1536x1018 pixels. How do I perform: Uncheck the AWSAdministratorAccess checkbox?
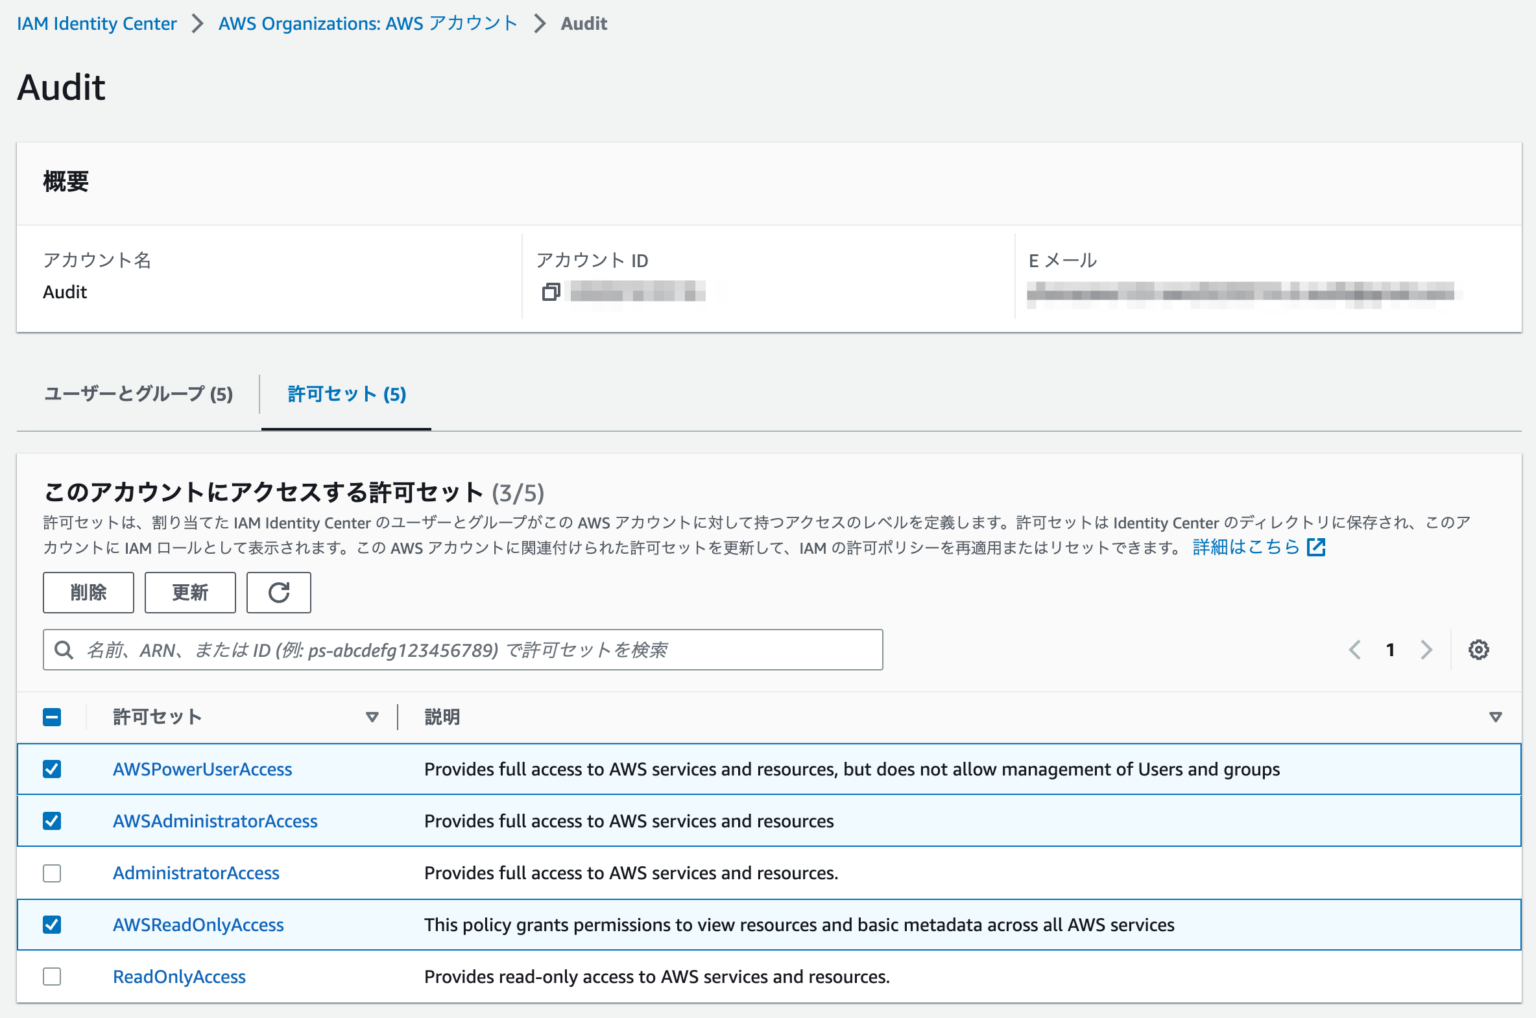(52, 821)
